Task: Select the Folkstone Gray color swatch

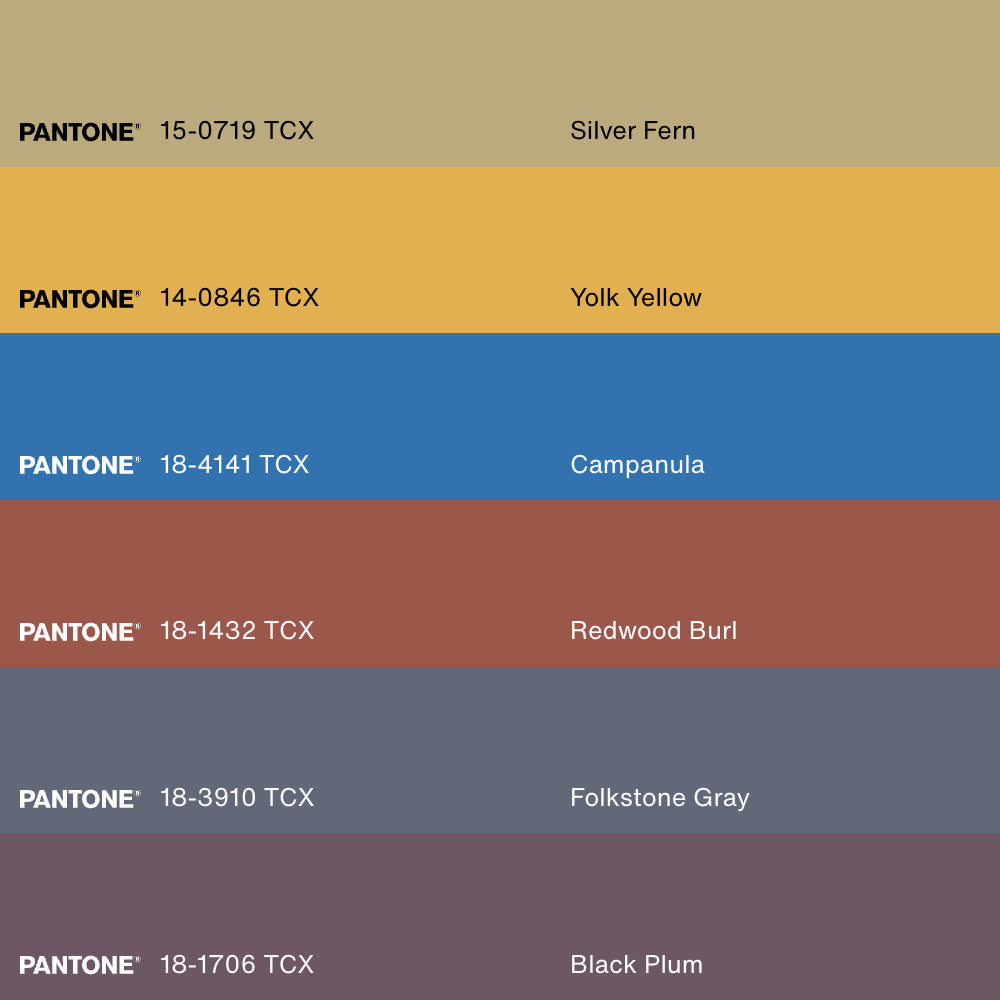Action: click(500, 728)
